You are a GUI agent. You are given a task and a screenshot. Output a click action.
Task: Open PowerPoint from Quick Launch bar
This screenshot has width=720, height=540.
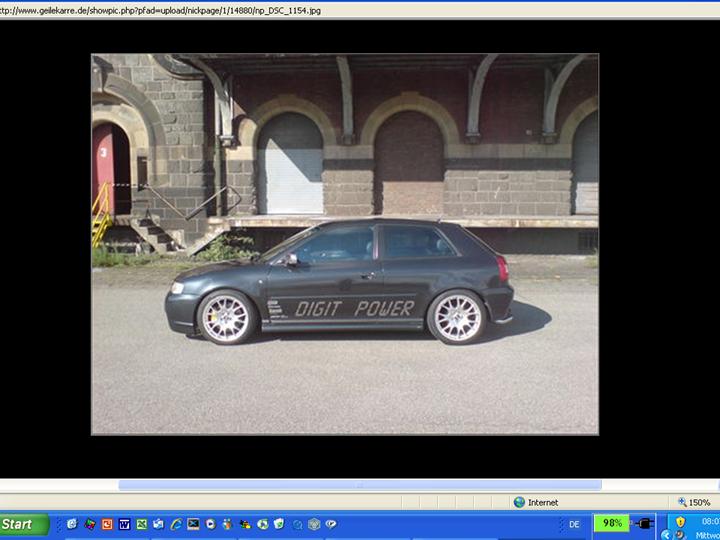(107, 524)
